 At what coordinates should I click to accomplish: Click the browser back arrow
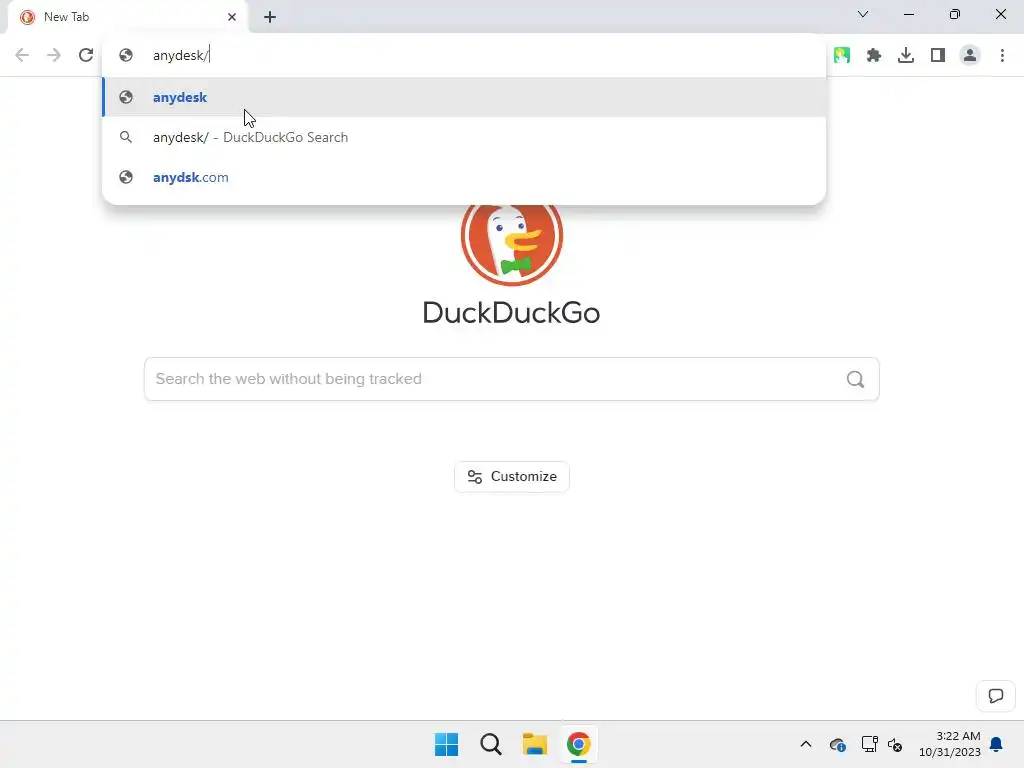[x=22, y=55]
